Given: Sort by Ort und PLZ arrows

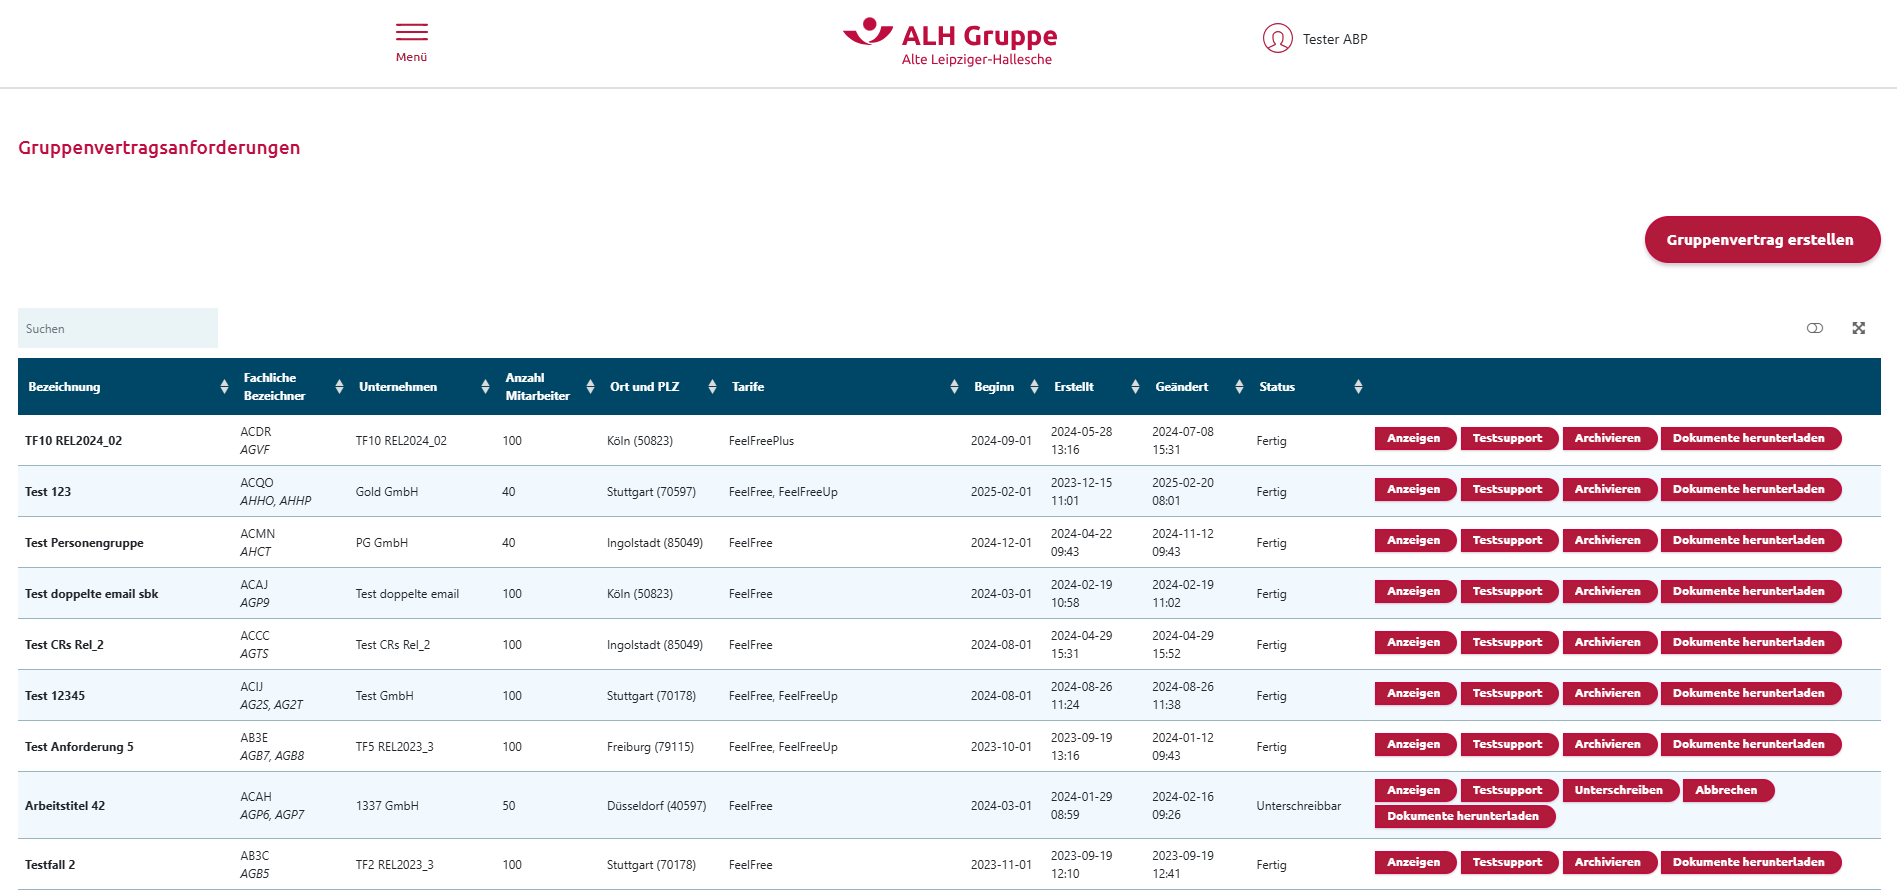Looking at the screenshot, I should pyautogui.click(x=712, y=387).
